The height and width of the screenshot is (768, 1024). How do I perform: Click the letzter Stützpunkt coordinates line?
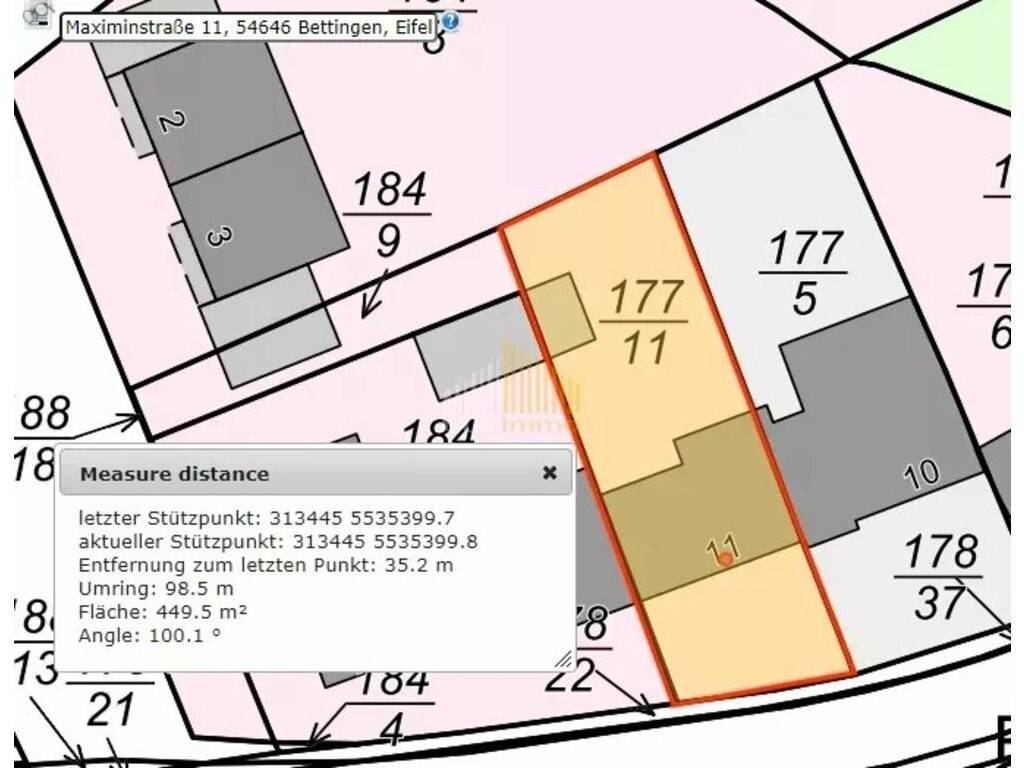(265, 518)
